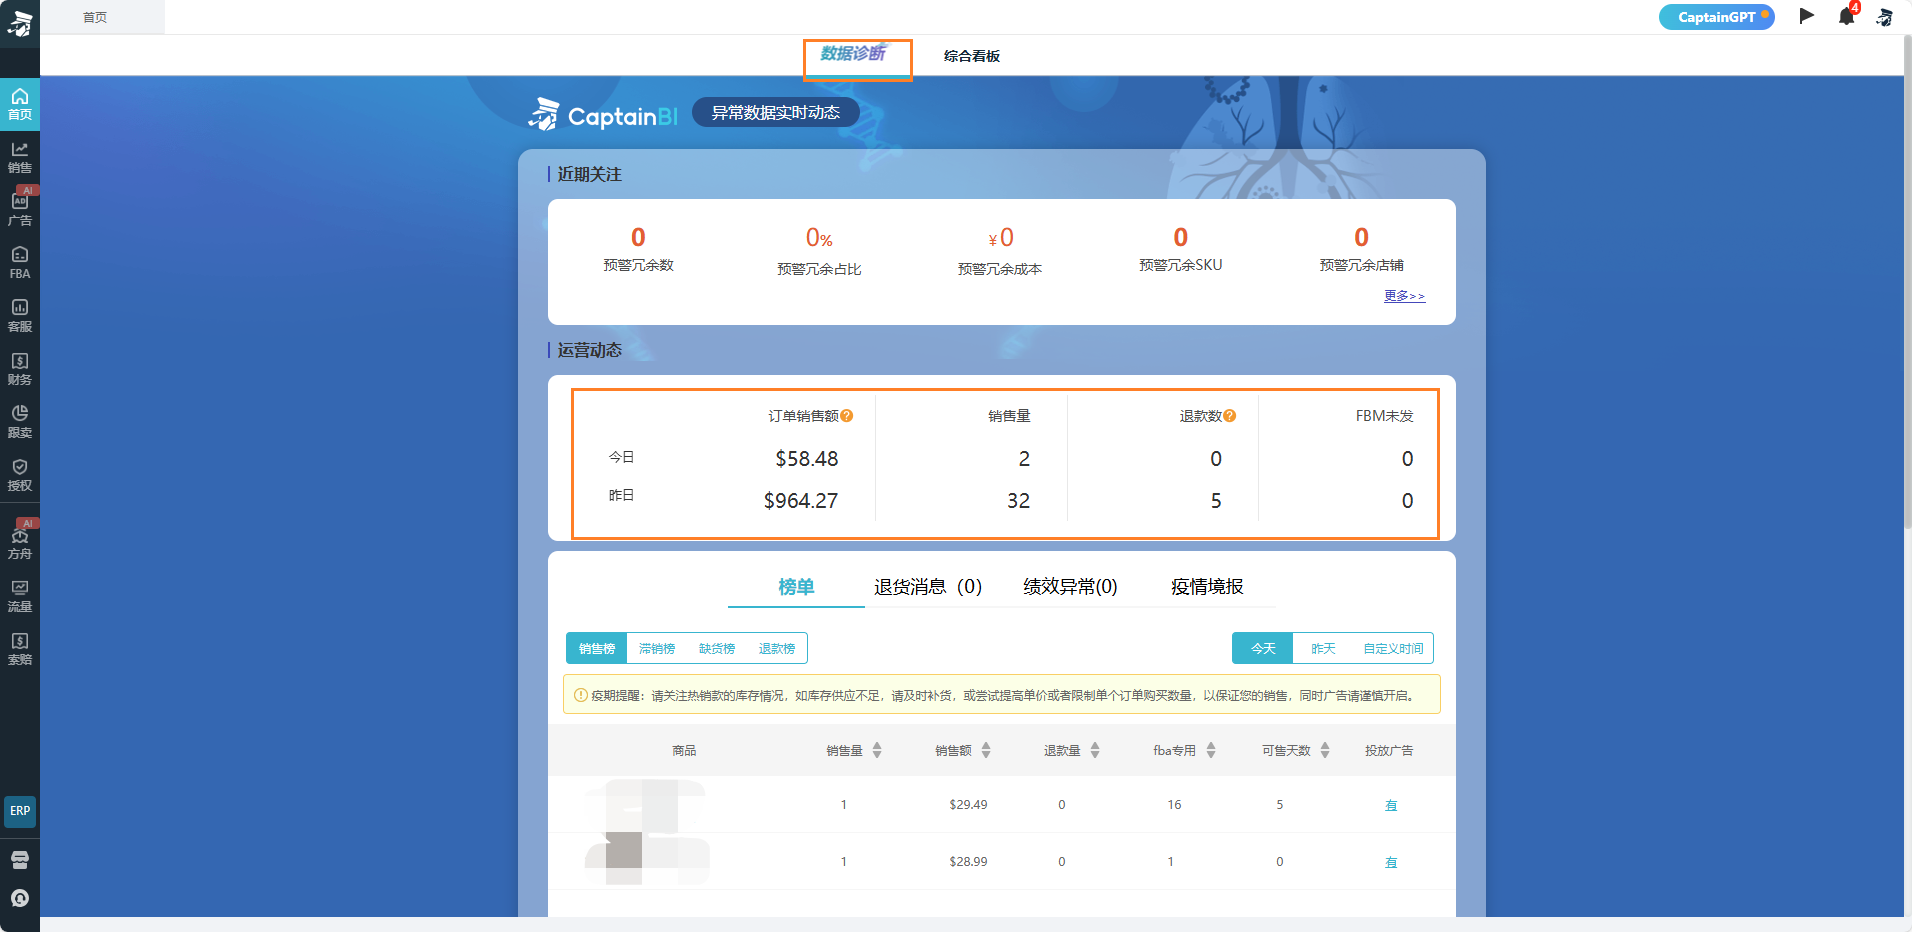Viewport: 1912px width, 932px height.
Task: Switch to the 数据诊断 tab
Action: (853, 54)
